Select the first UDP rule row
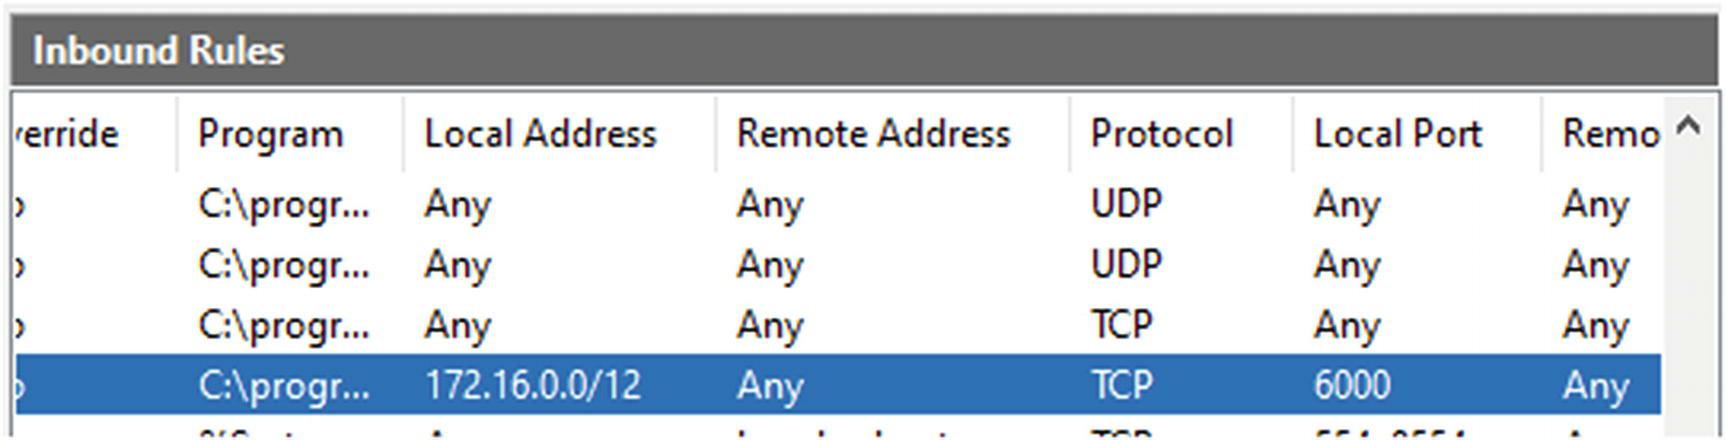Screen dimensions: 1725x440 [x=838, y=204]
